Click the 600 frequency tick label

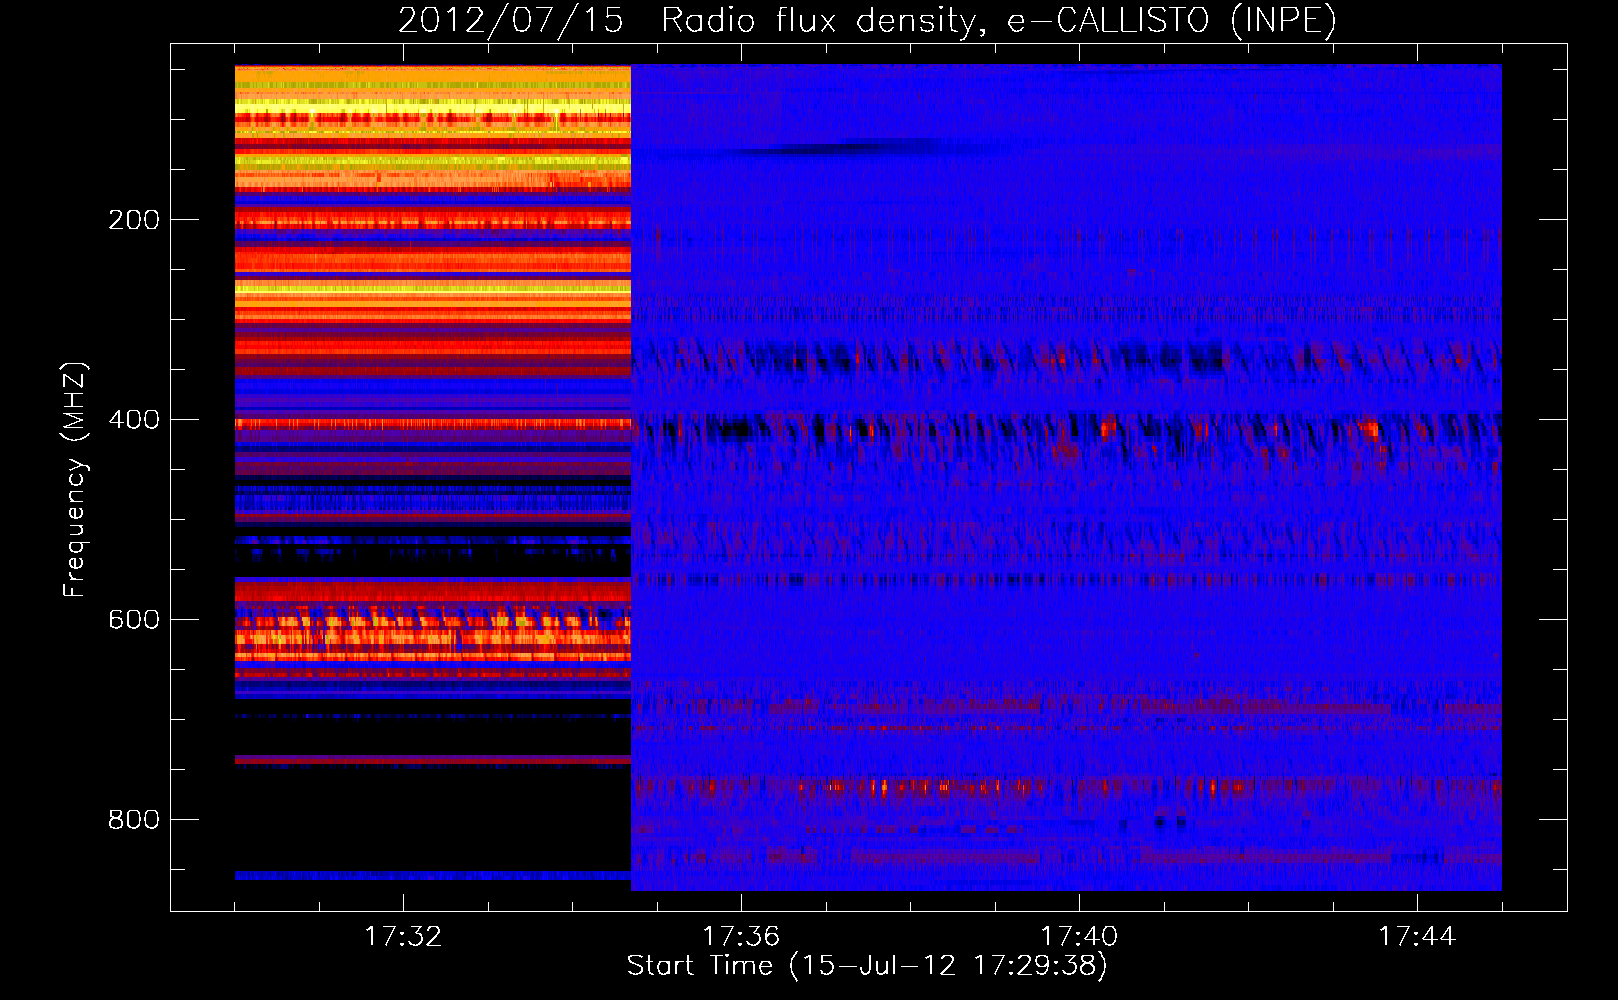pyautogui.click(x=134, y=620)
